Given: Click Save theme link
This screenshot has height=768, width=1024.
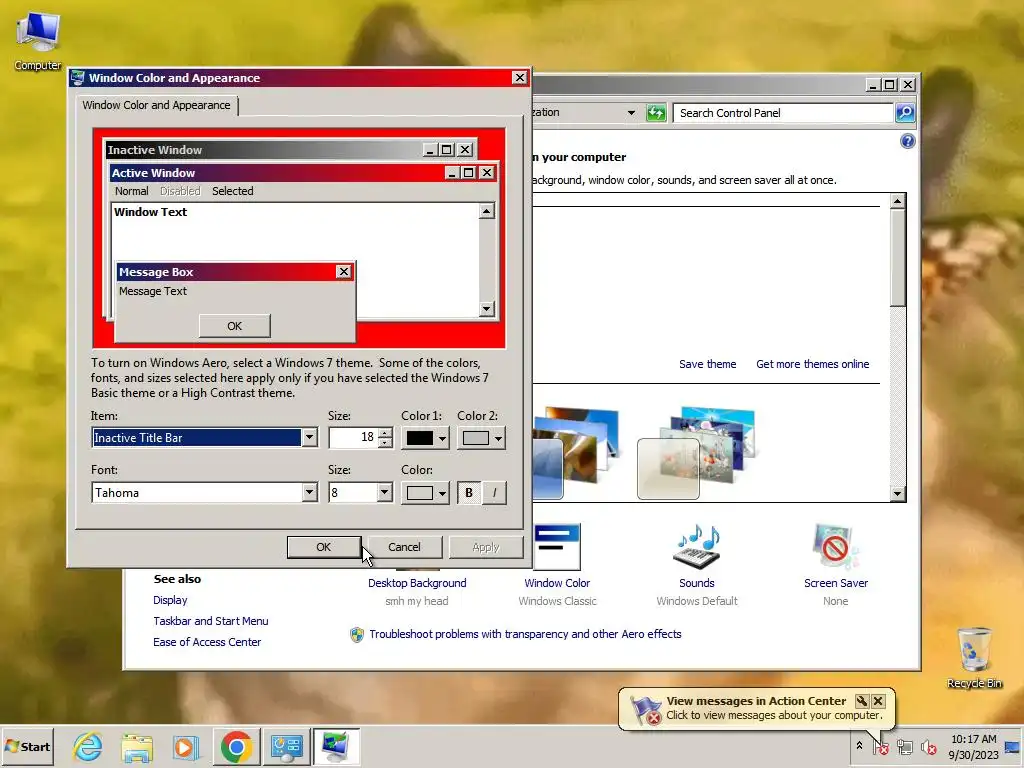Looking at the screenshot, I should (x=707, y=364).
